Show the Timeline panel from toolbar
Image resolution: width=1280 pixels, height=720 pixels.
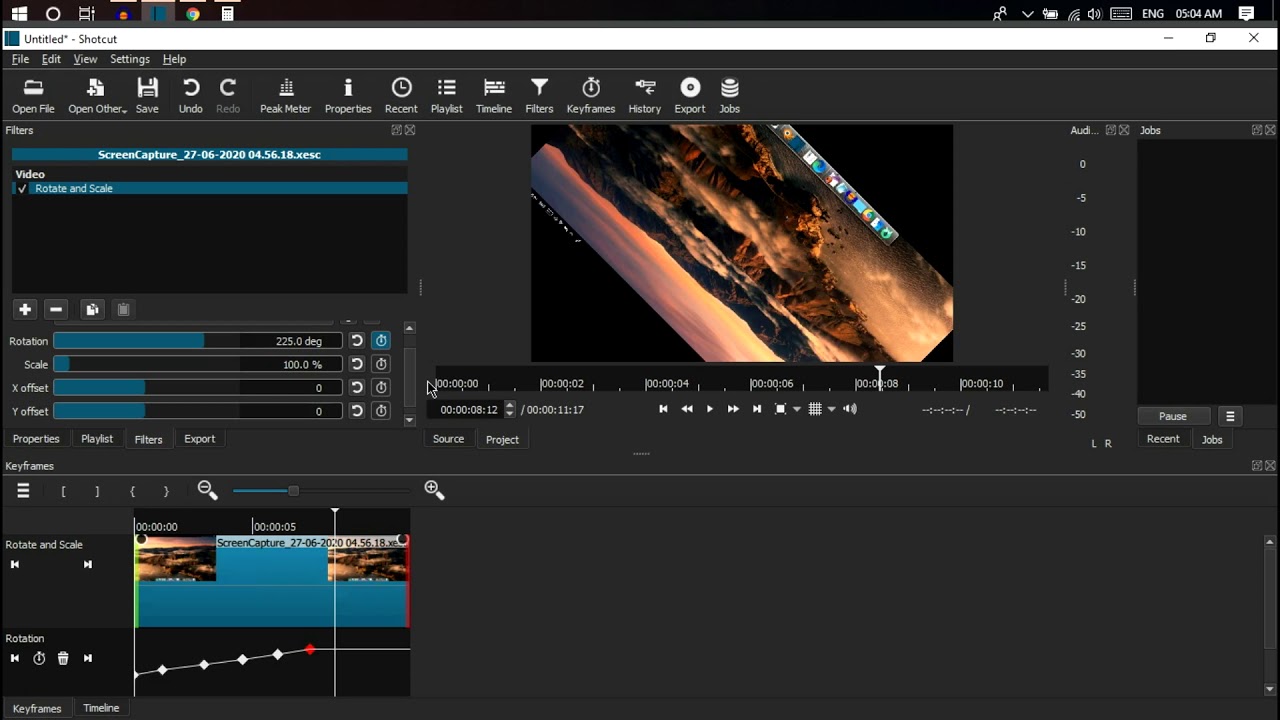[x=494, y=96]
